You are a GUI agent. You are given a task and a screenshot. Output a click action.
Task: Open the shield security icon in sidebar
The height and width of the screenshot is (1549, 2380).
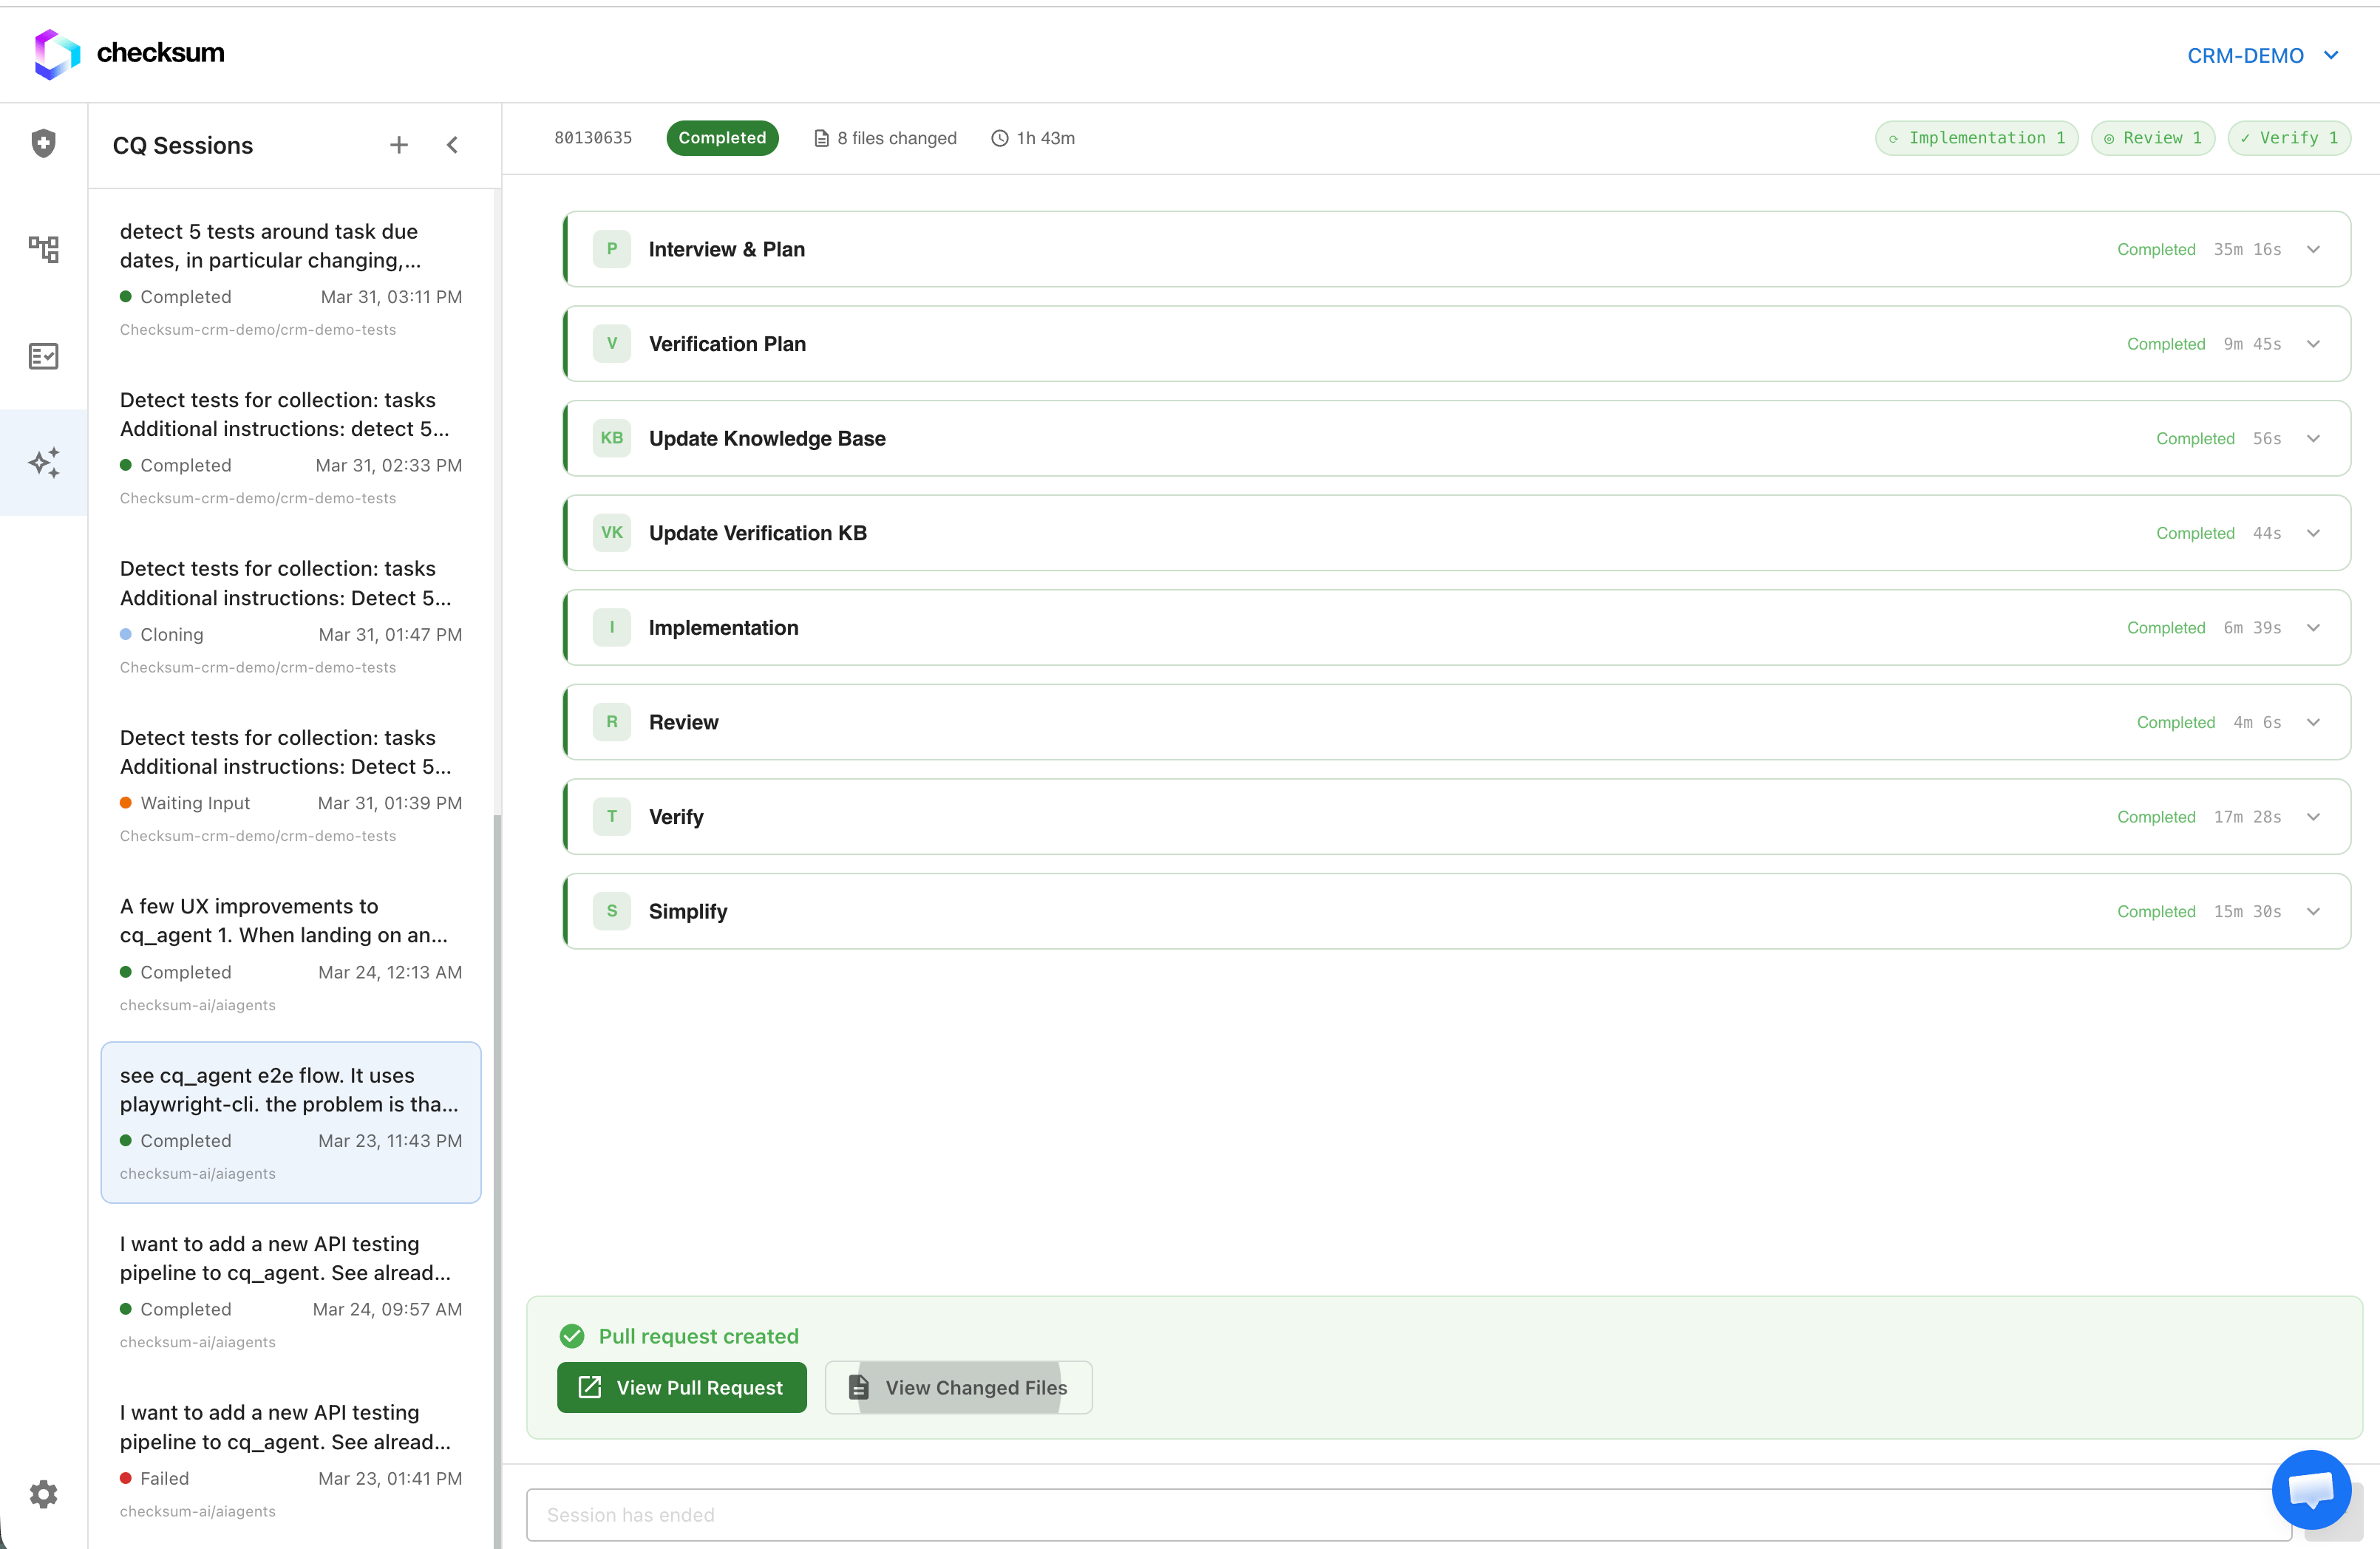click(x=43, y=143)
